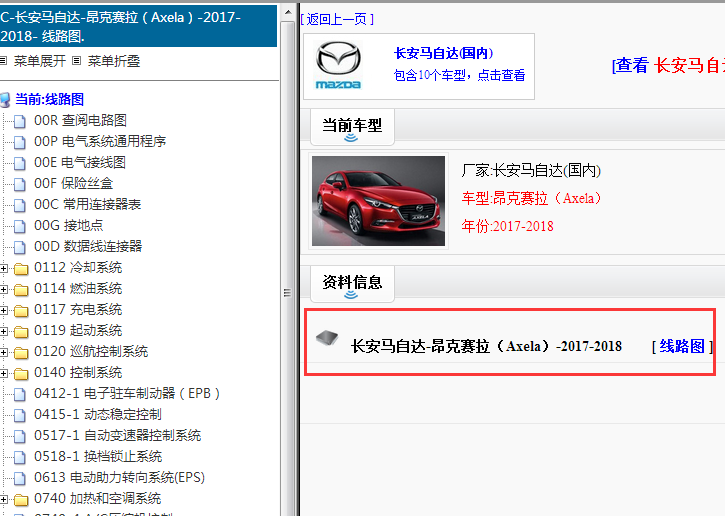Expand the 0740 加热和空调系统 node
Image resolution: width=725 pixels, height=516 pixels.
(3, 499)
